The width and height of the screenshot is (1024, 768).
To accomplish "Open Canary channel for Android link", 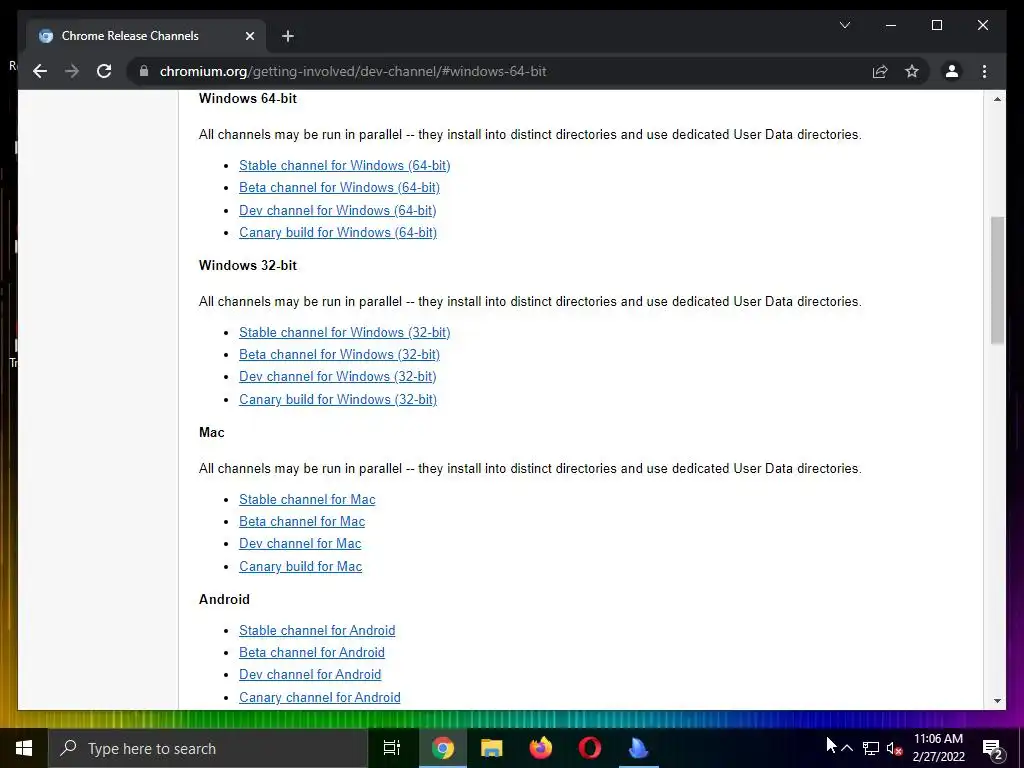I will 319,697.
